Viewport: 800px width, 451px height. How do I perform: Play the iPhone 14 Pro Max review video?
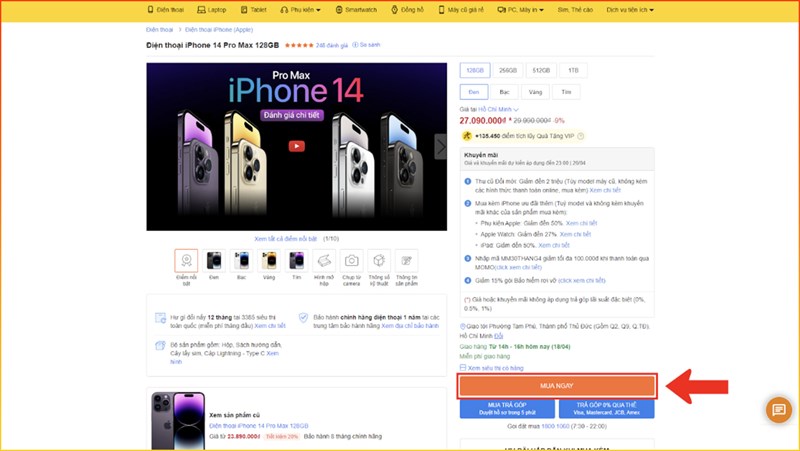point(296,146)
